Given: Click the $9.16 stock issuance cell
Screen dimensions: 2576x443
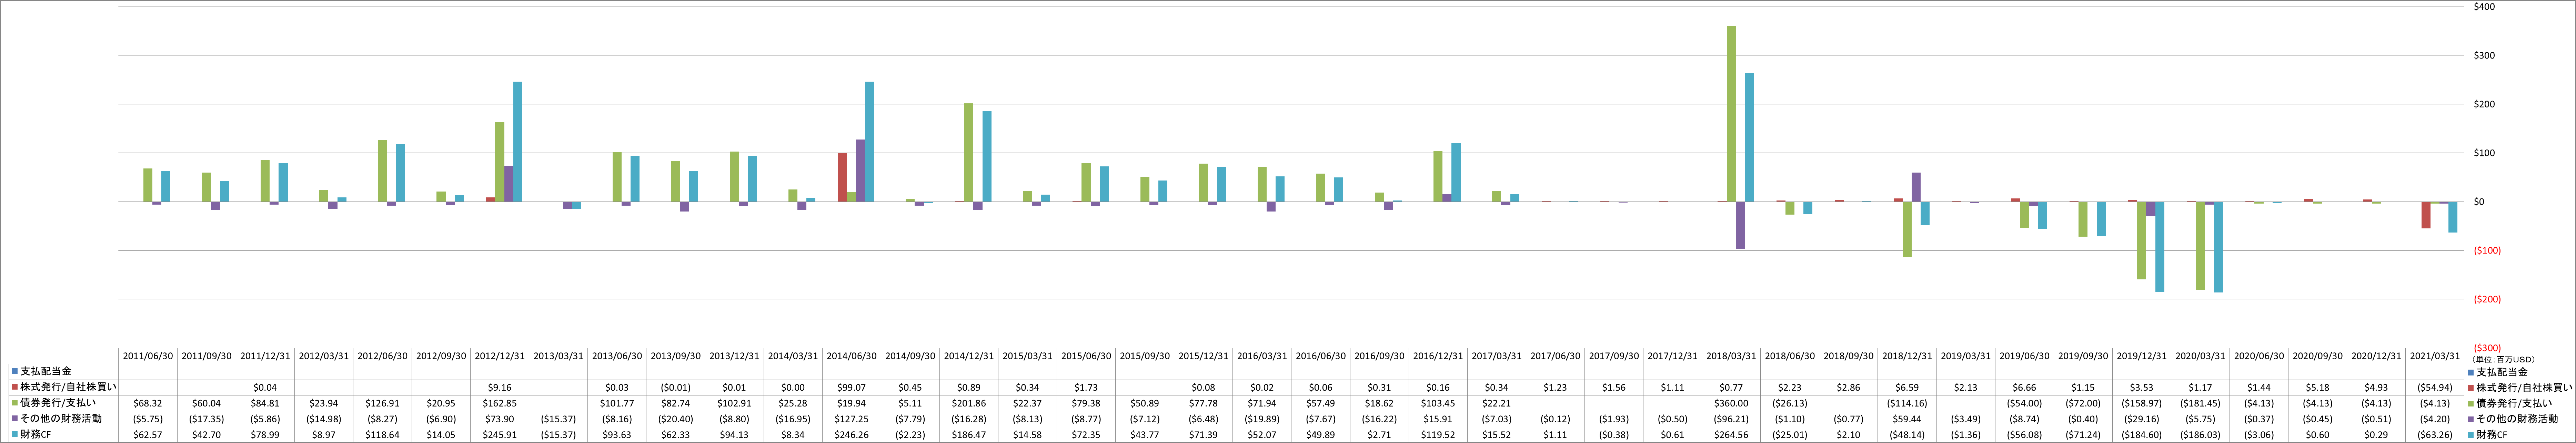Looking at the screenshot, I should point(500,387).
